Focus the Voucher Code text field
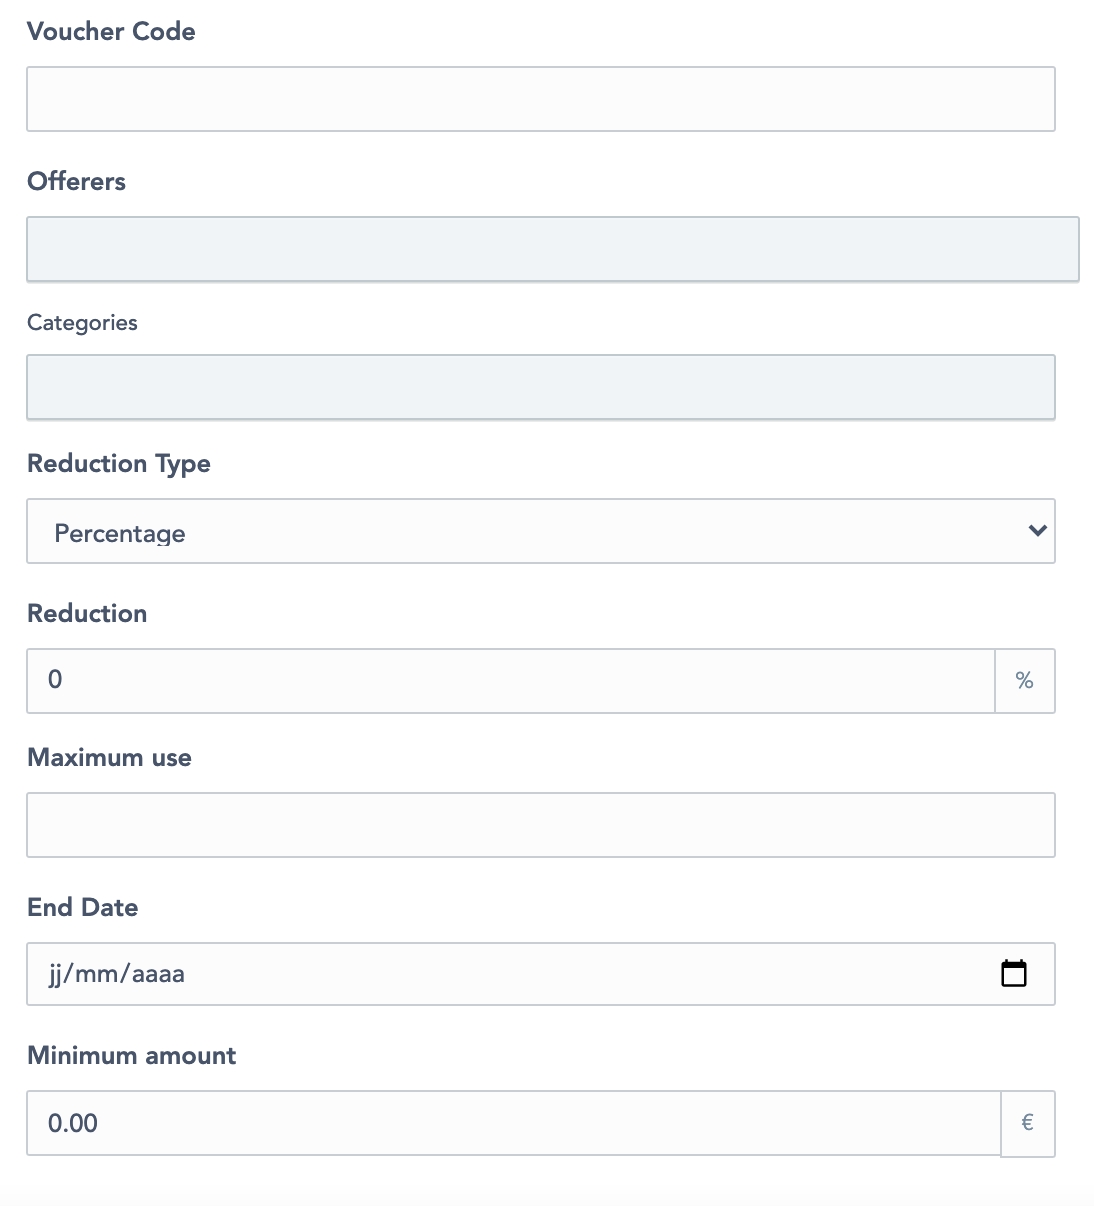 540,99
